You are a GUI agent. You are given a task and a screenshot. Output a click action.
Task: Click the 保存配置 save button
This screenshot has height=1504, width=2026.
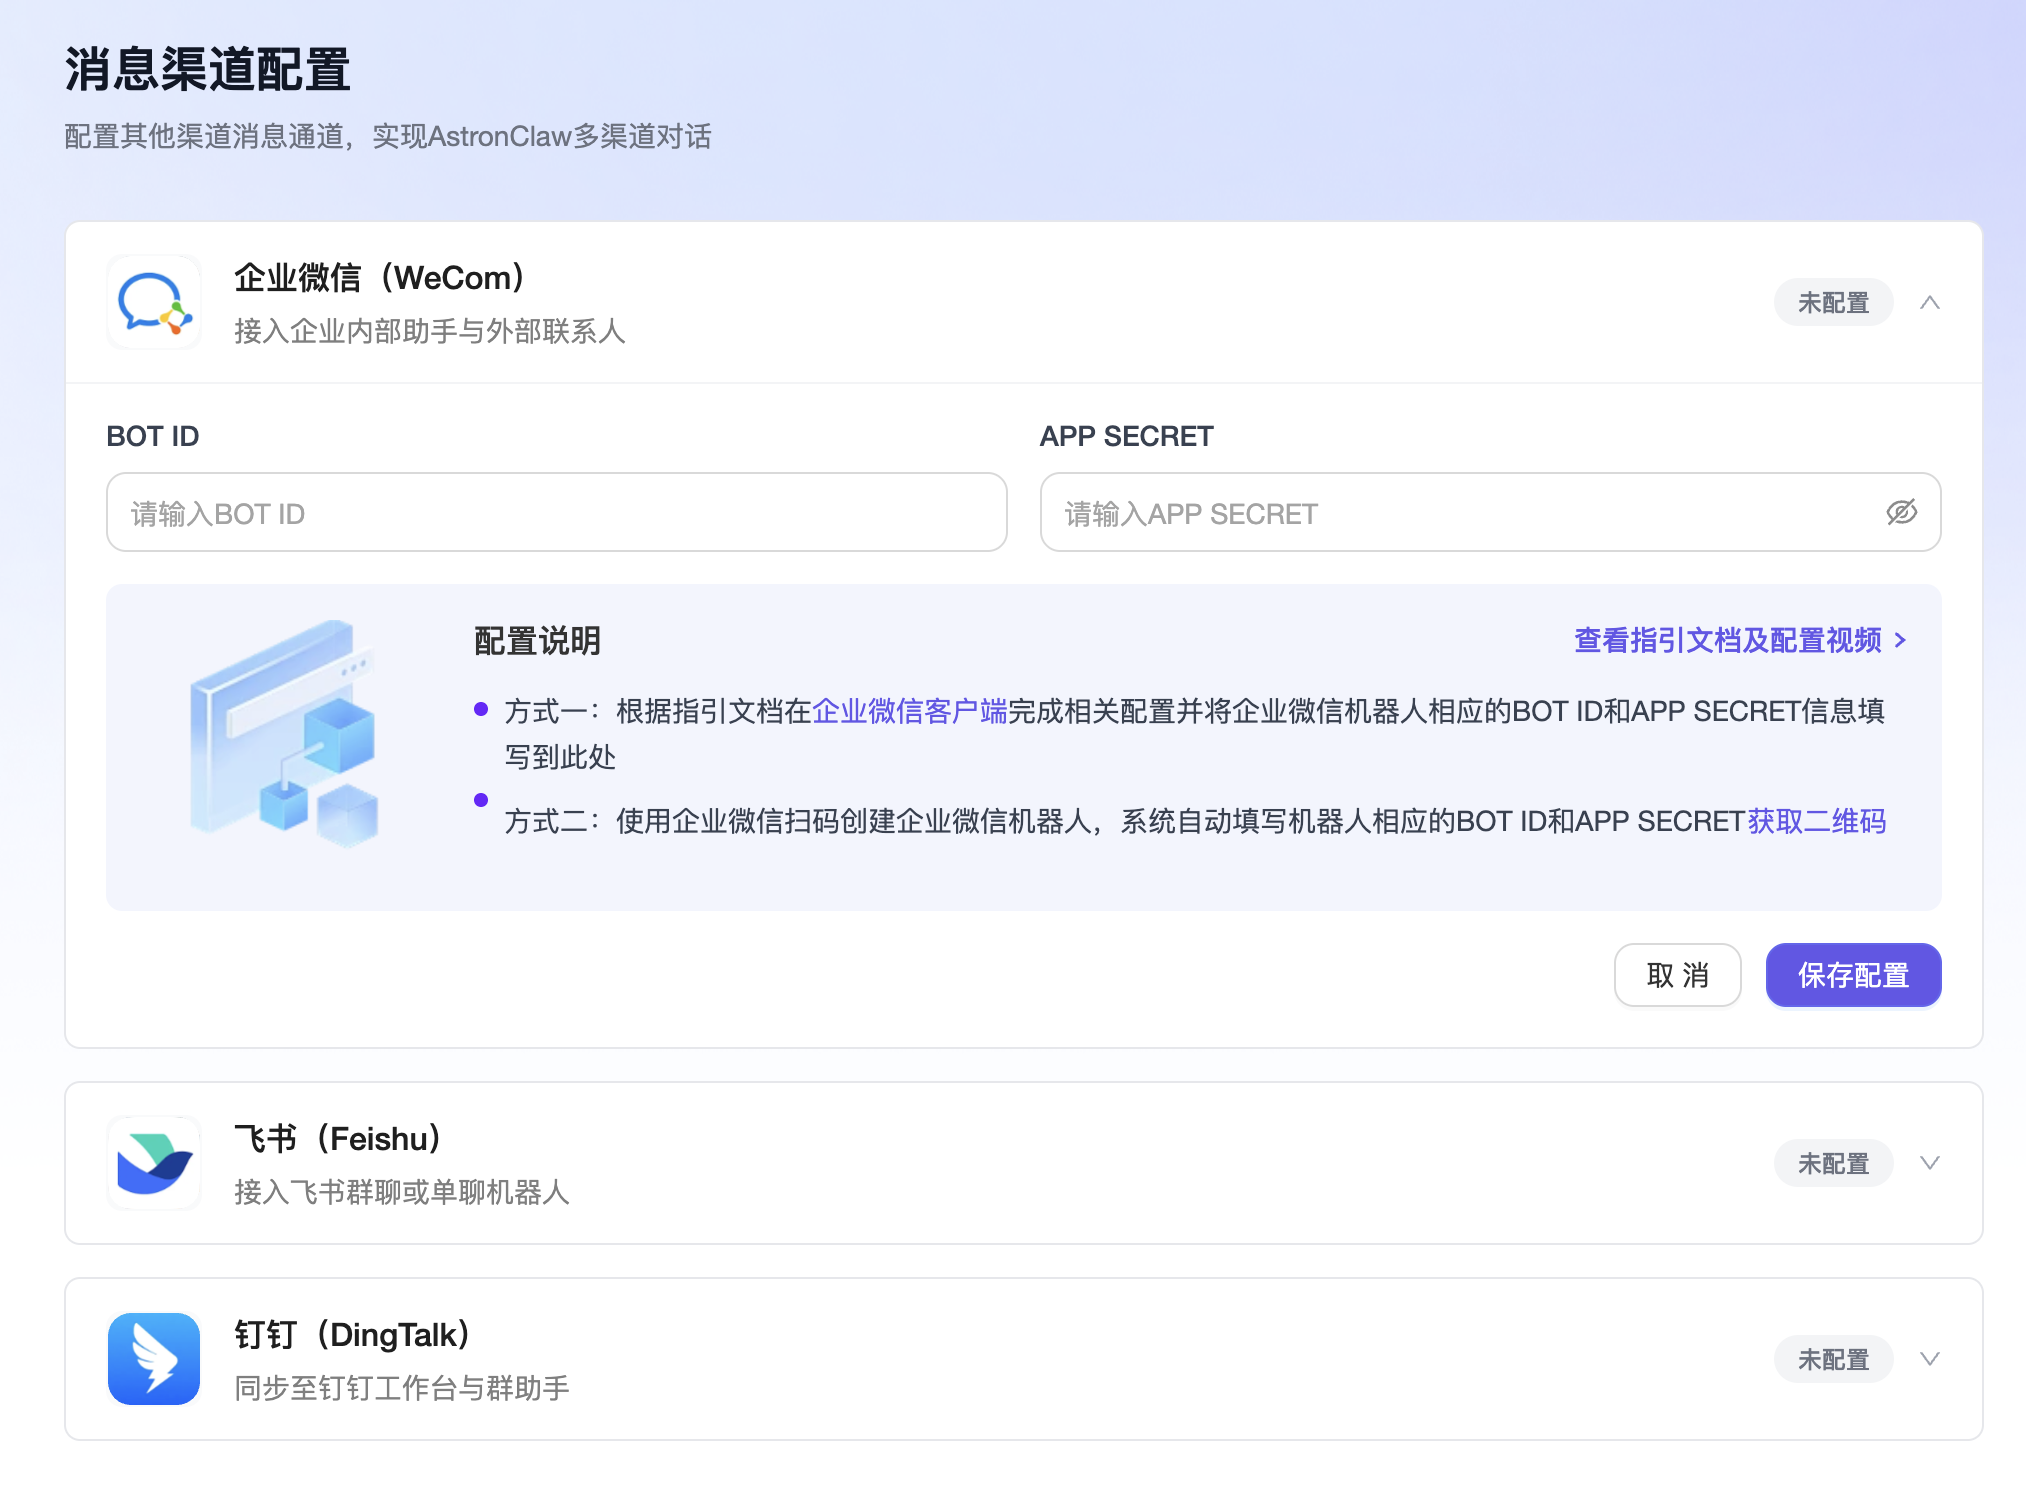pyautogui.click(x=1853, y=975)
